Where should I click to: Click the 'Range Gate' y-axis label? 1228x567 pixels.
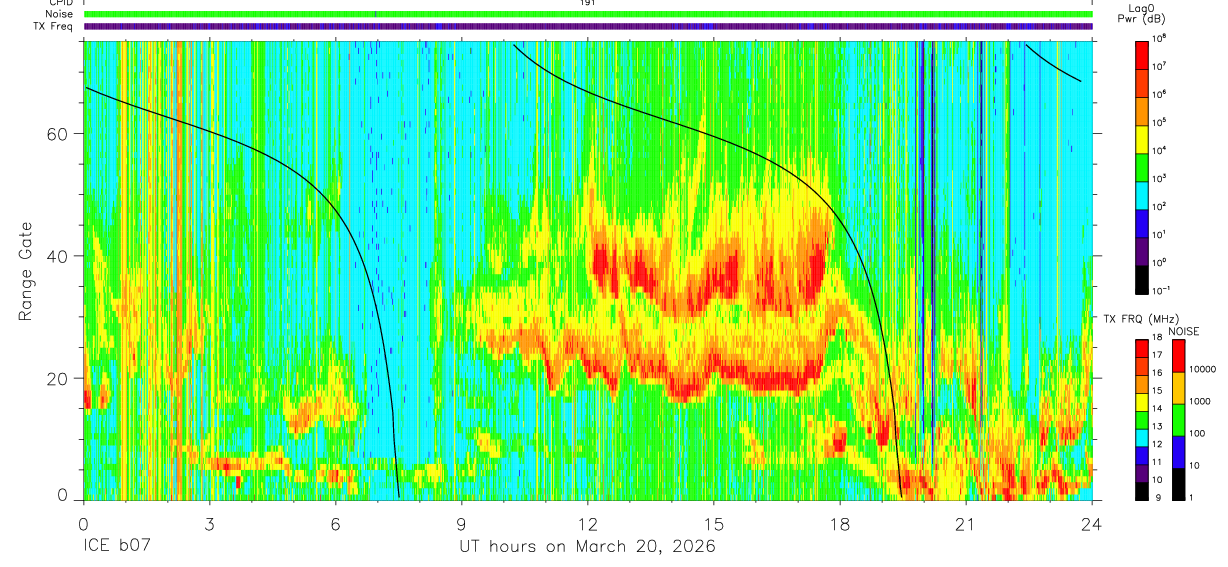coord(25,270)
